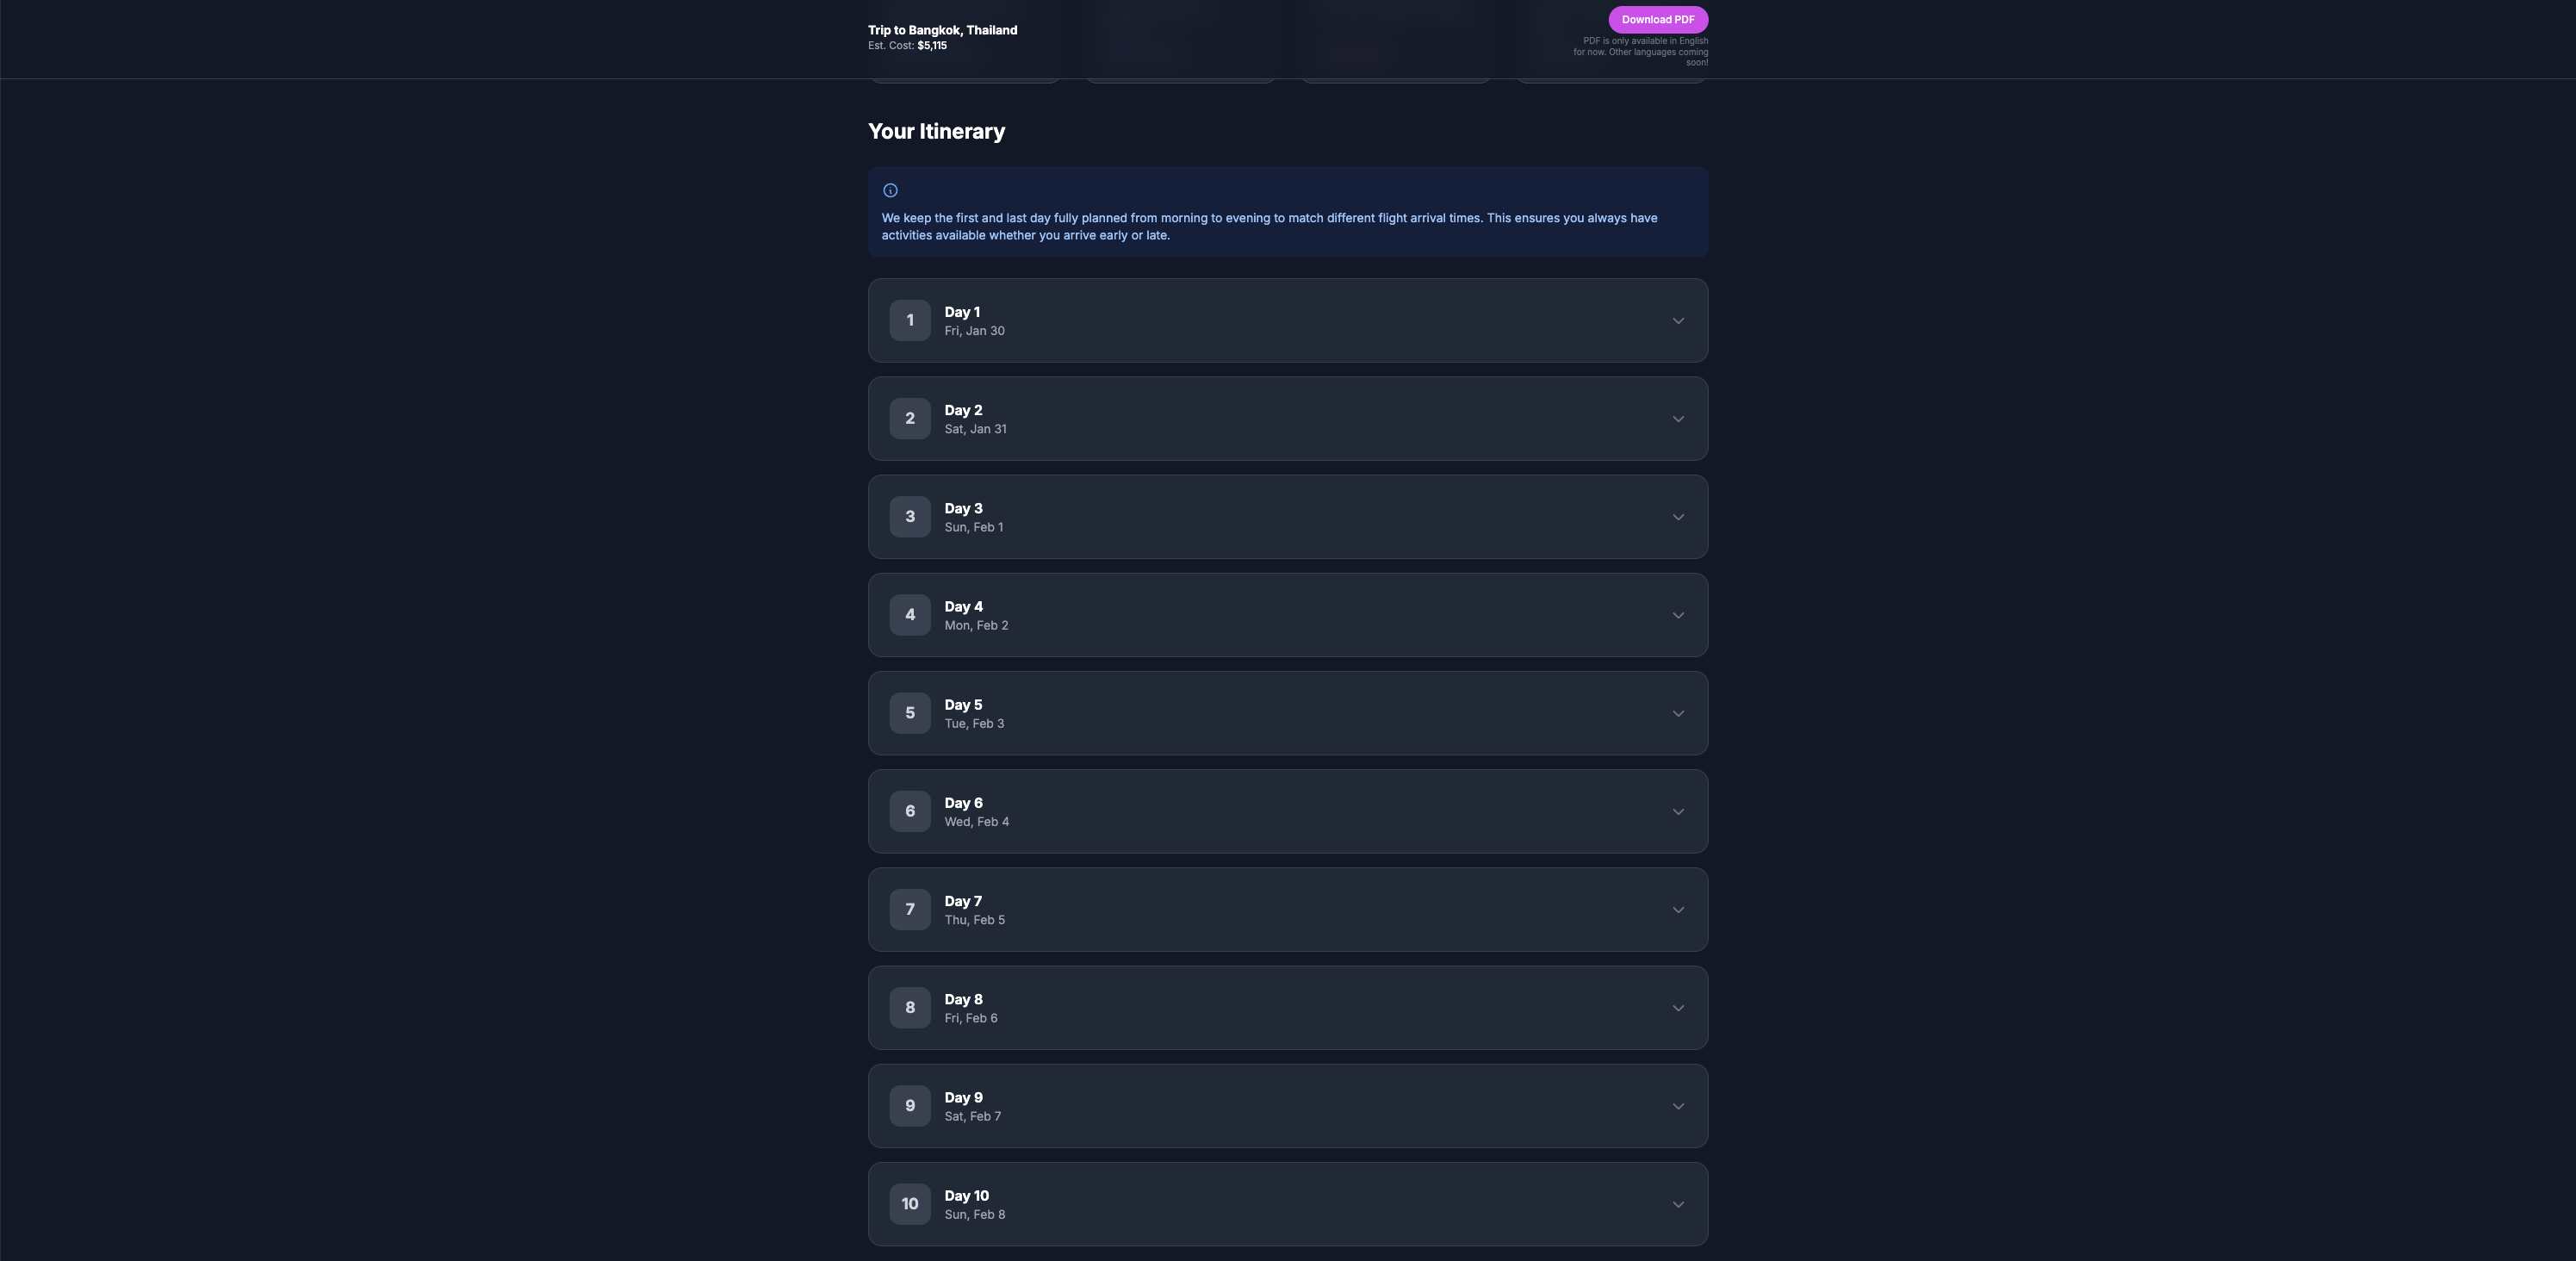Click the number 7 day badge
Image resolution: width=2576 pixels, height=1261 pixels.
[x=909, y=909]
